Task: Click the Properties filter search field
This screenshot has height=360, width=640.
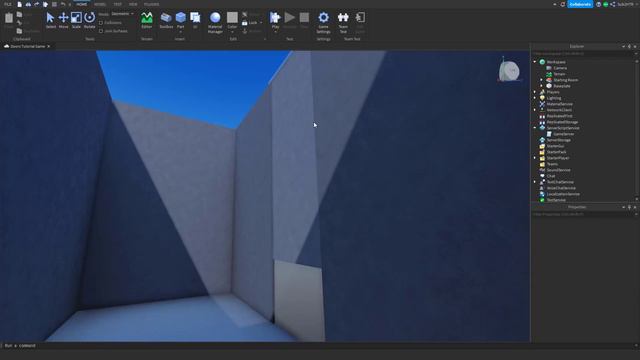Action: [x=583, y=214]
